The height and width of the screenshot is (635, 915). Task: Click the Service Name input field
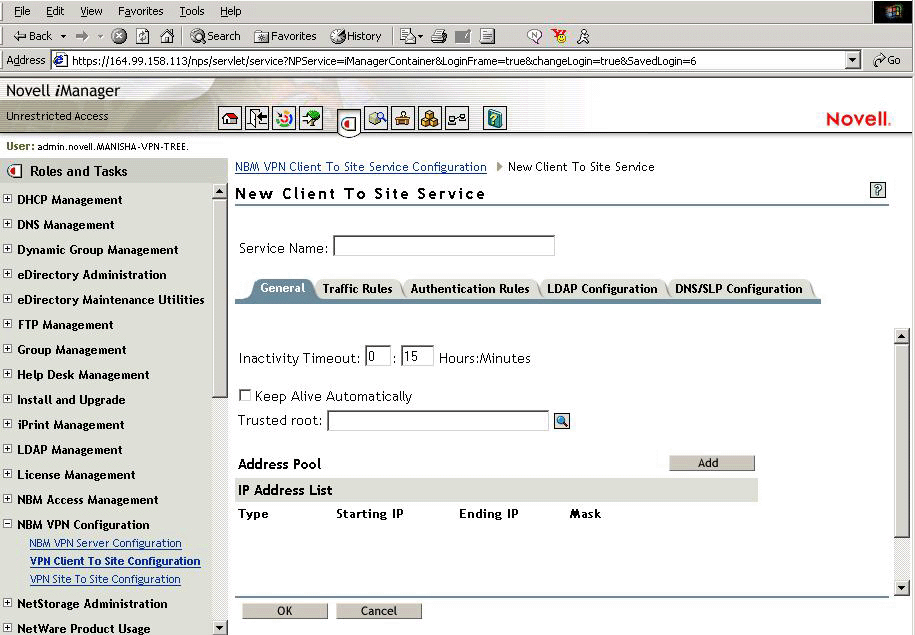point(444,246)
